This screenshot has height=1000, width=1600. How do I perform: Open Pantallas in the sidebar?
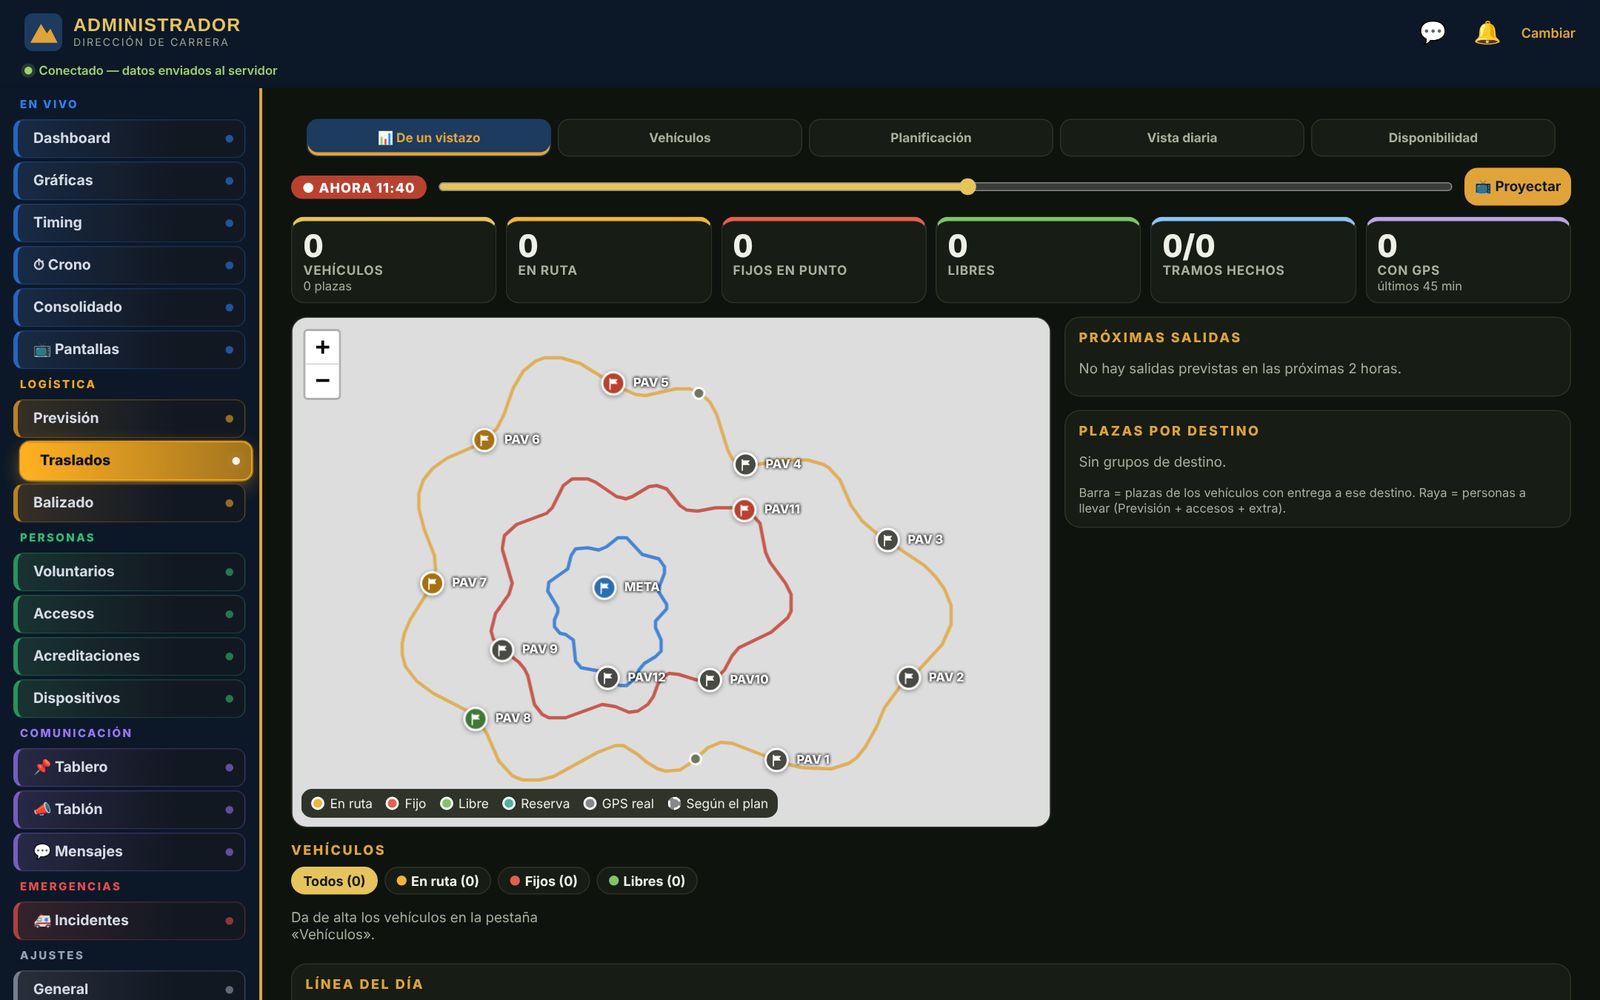click(129, 349)
